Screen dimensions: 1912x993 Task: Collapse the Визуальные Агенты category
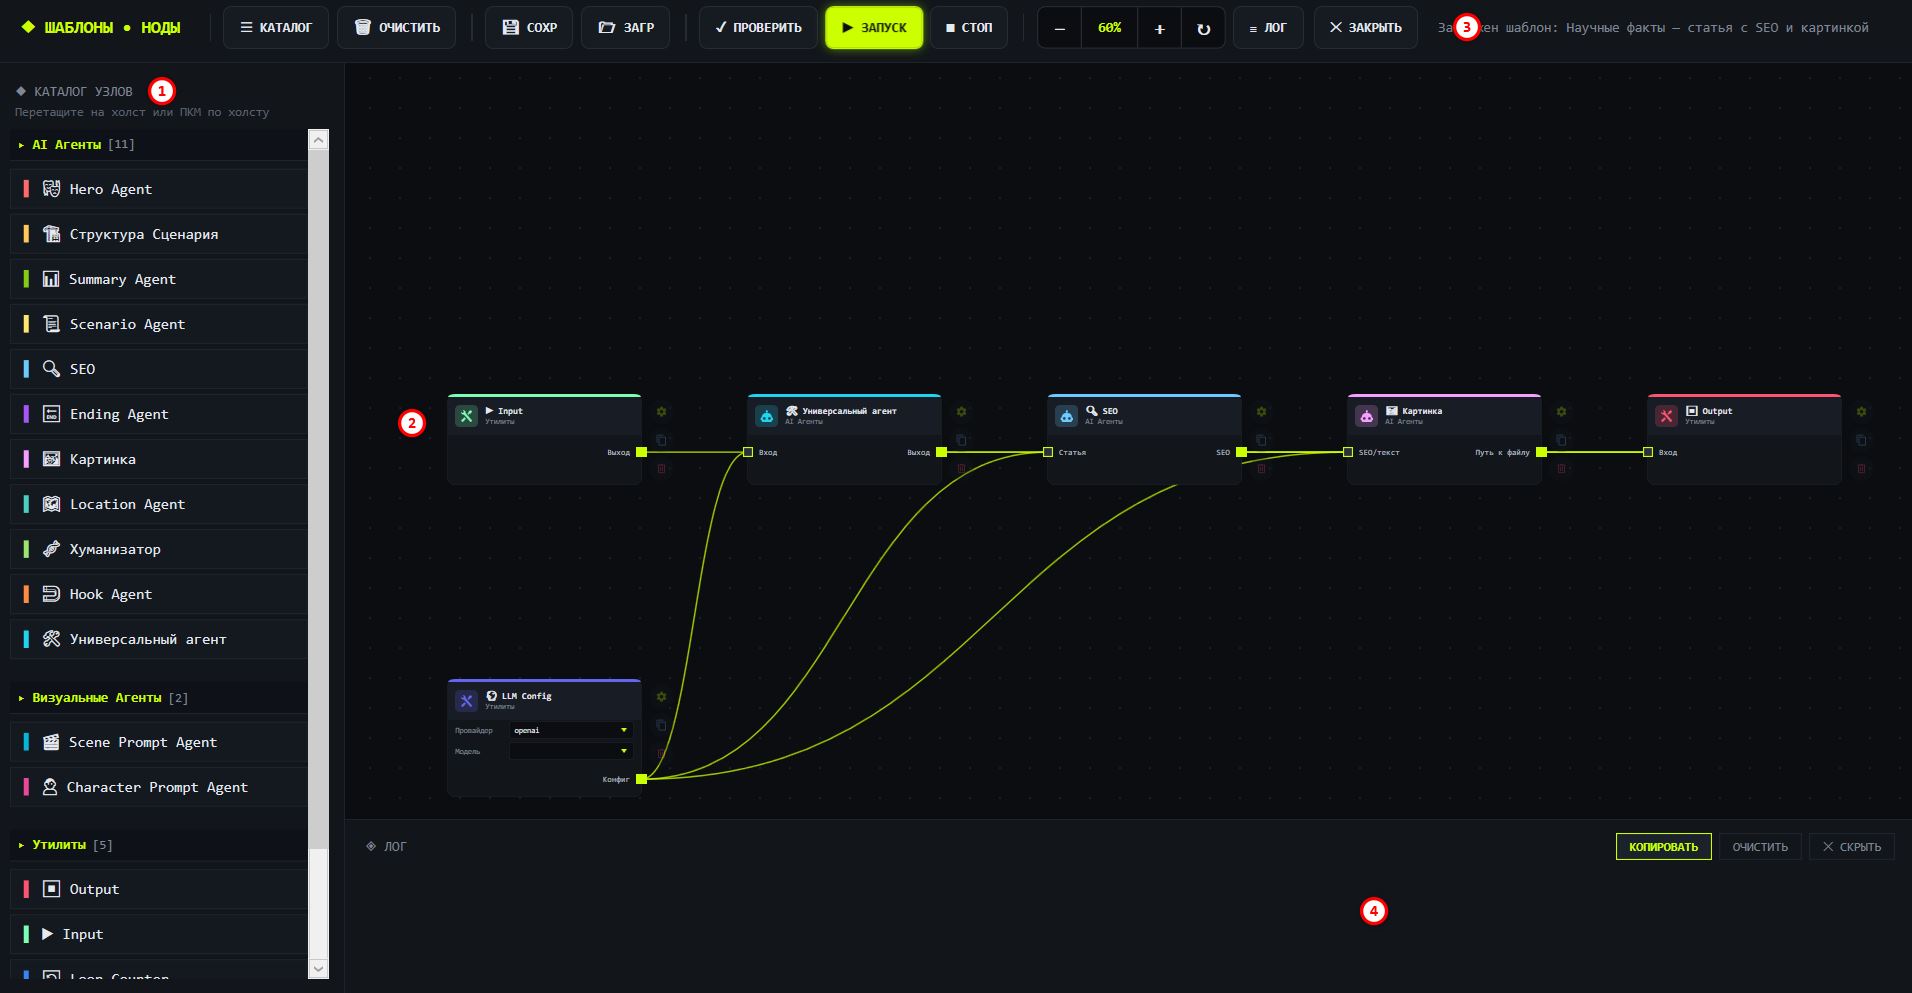coord(160,697)
